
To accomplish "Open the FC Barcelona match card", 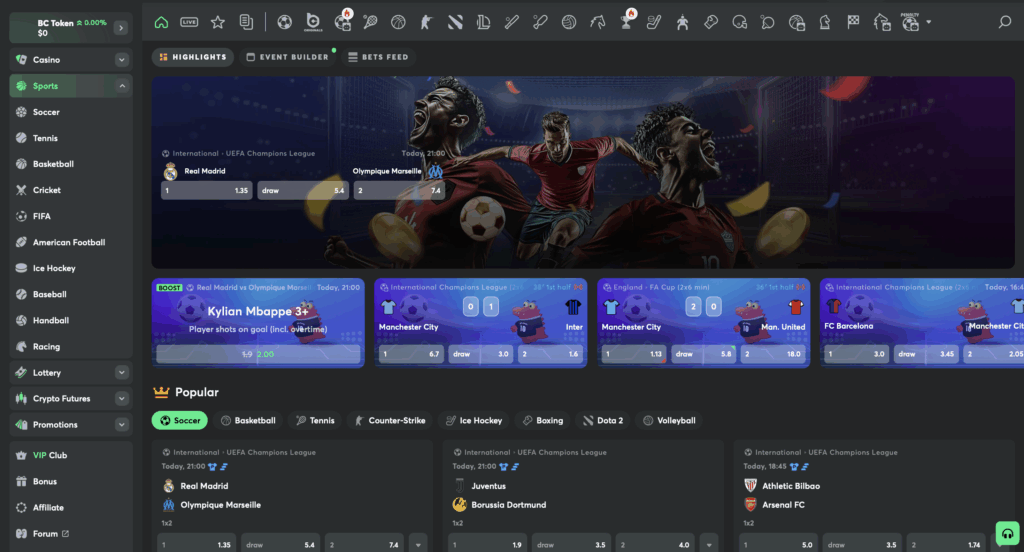I will [x=921, y=323].
